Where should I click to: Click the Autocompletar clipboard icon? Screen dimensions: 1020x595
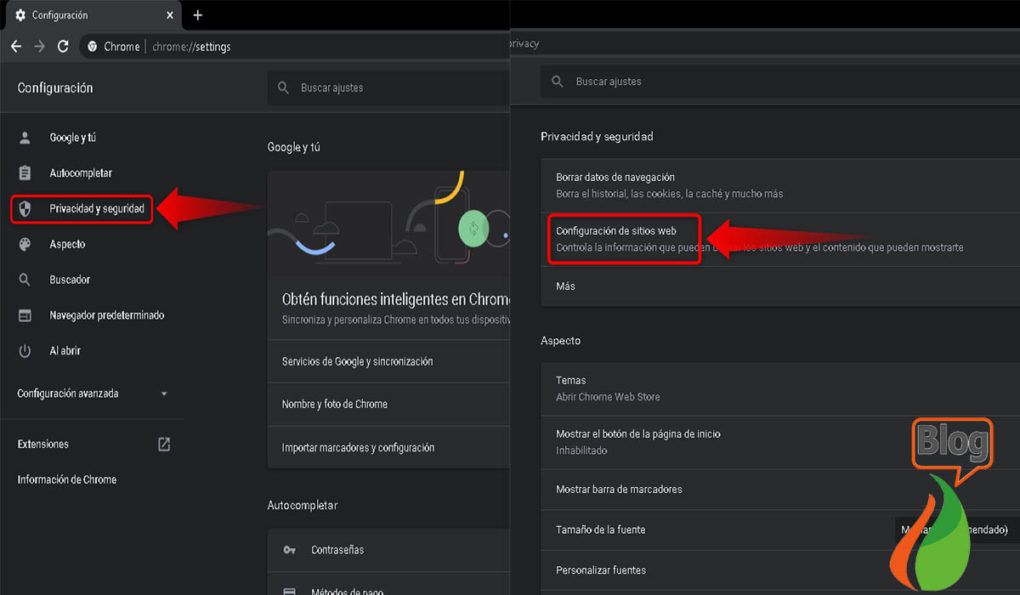[25, 173]
